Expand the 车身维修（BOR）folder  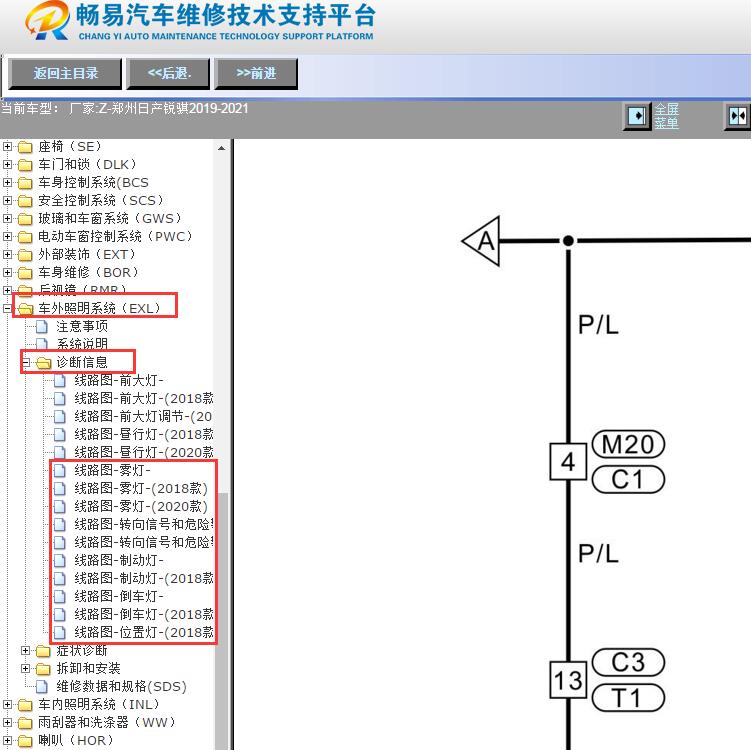pyautogui.click(x=7, y=273)
